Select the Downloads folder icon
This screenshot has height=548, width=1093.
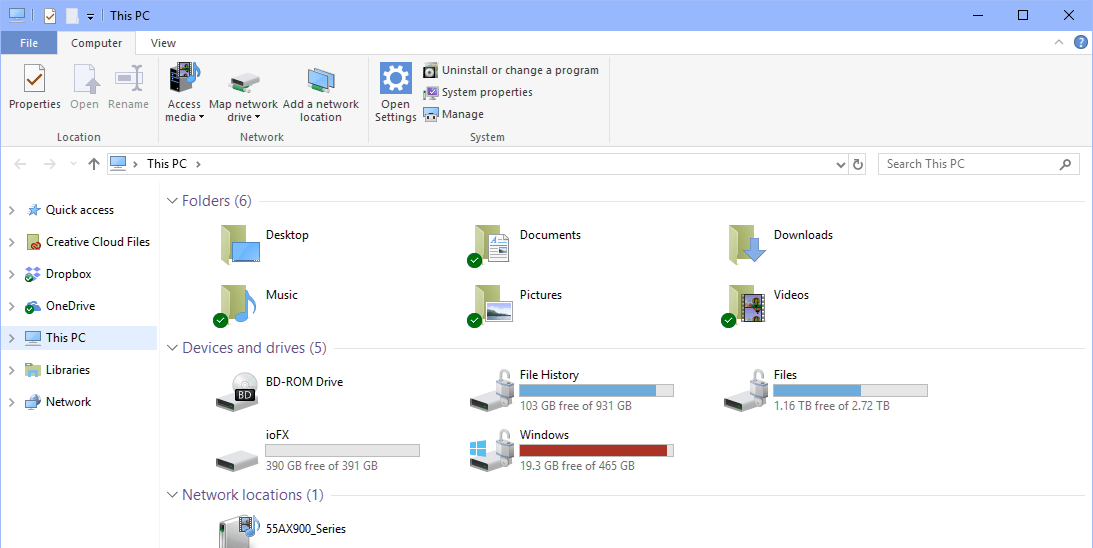coord(747,244)
